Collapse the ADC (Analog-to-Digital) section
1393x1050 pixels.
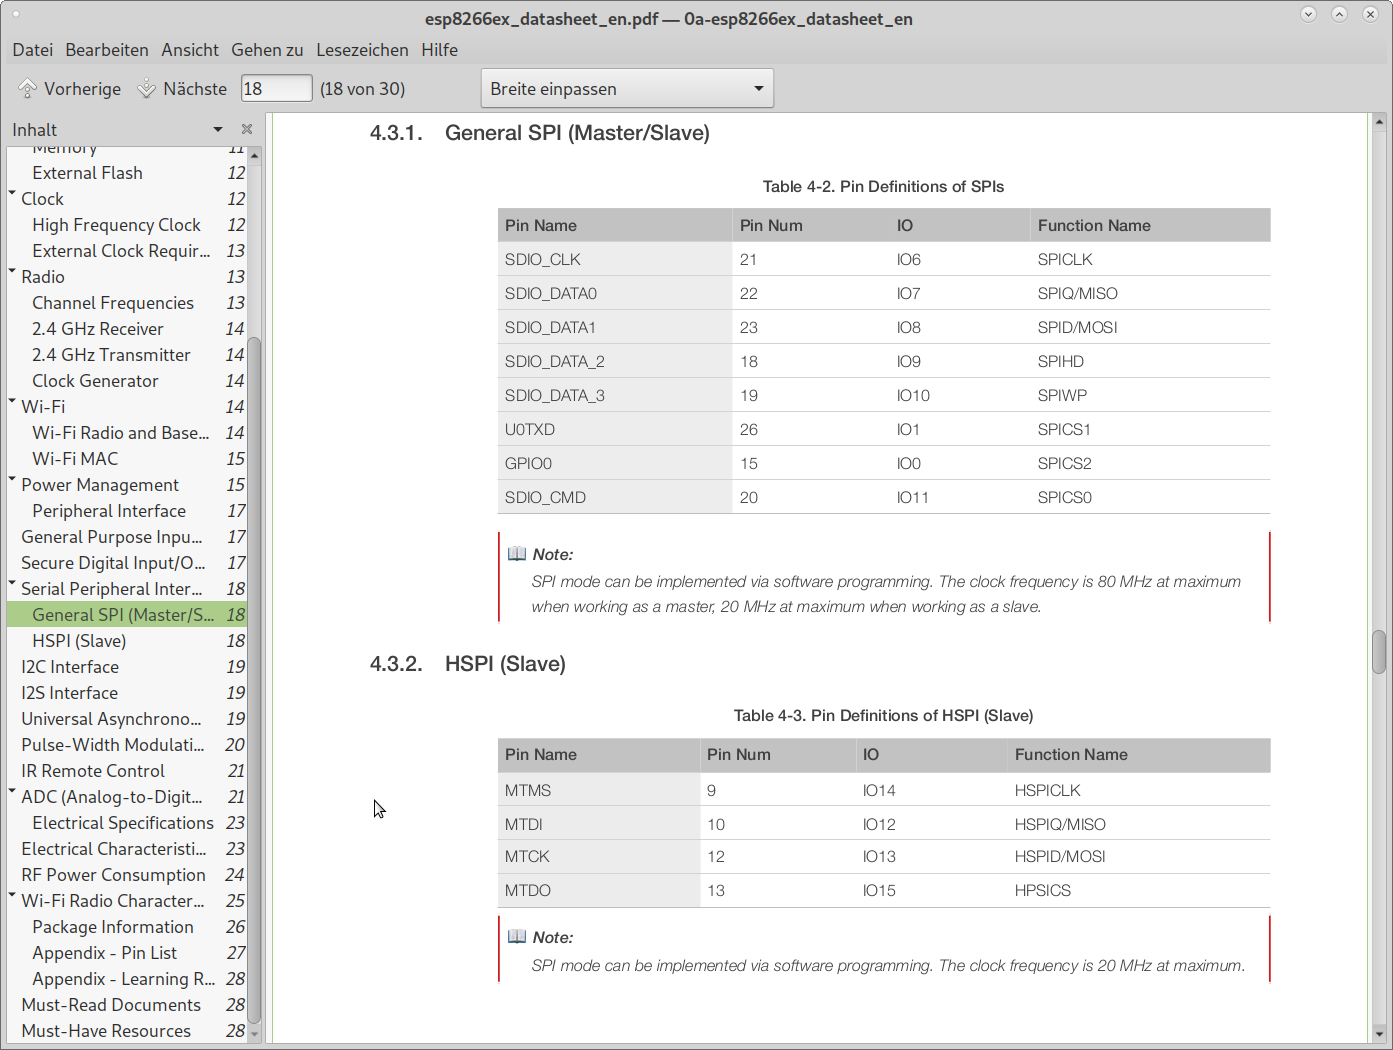click(x=13, y=792)
